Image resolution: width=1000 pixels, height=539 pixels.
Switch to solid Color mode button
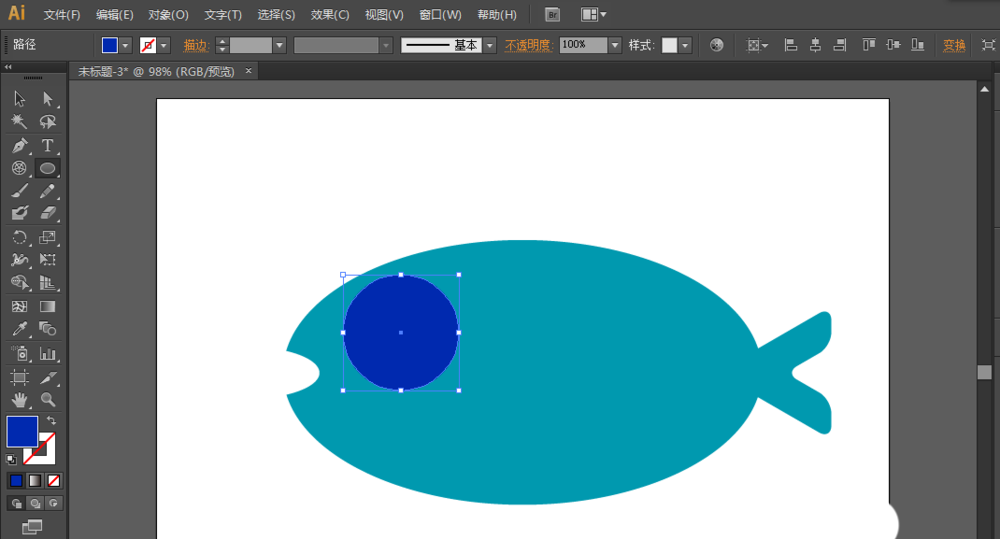pos(16,480)
